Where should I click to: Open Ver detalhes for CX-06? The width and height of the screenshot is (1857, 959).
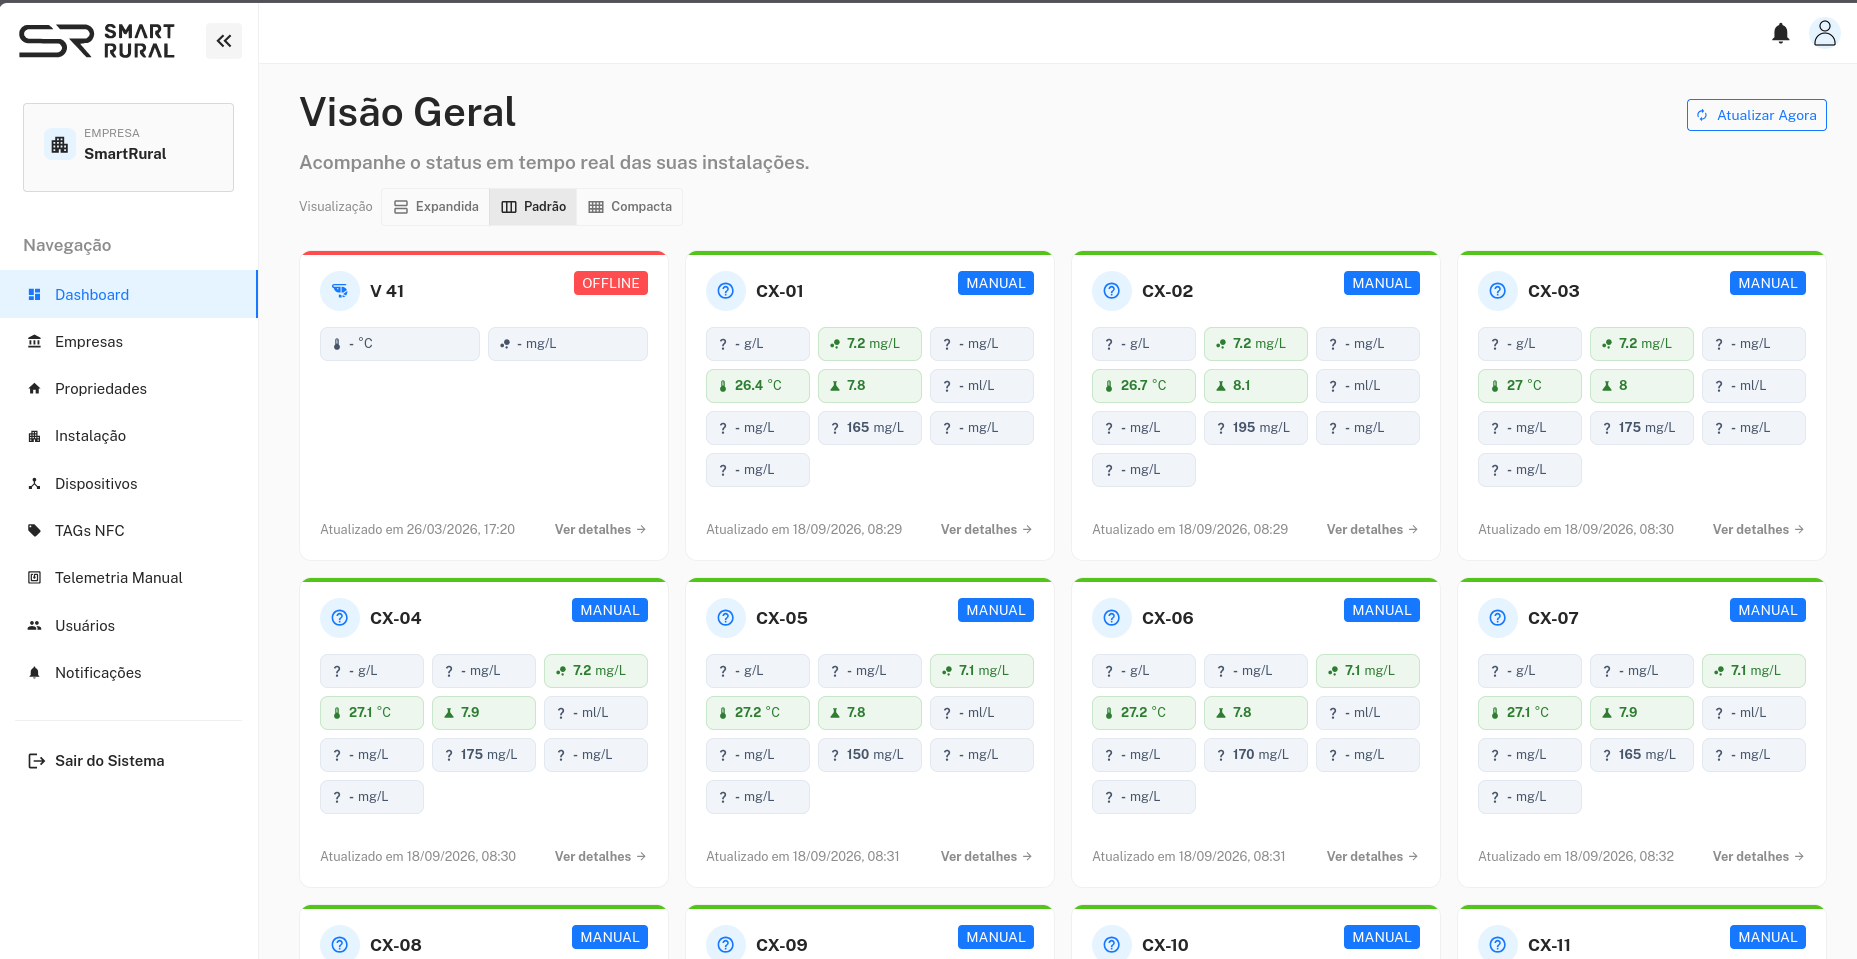[x=1373, y=856]
